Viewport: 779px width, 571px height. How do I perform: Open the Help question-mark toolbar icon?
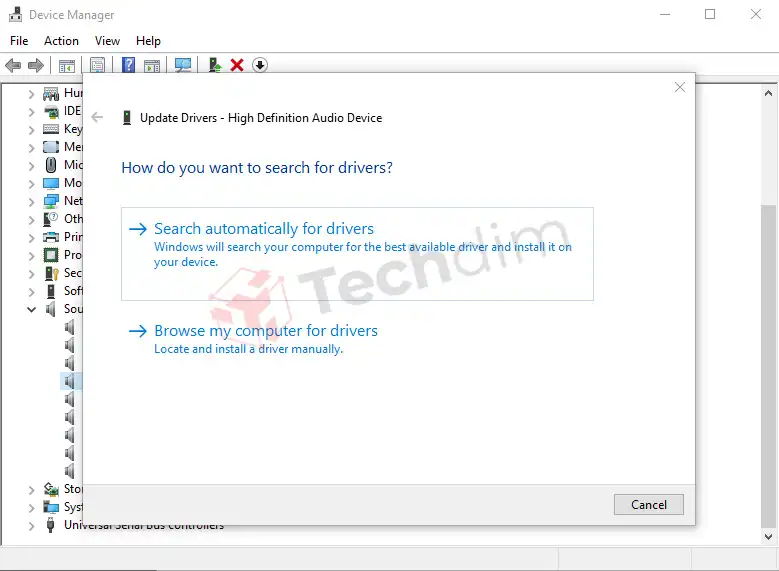128,65
